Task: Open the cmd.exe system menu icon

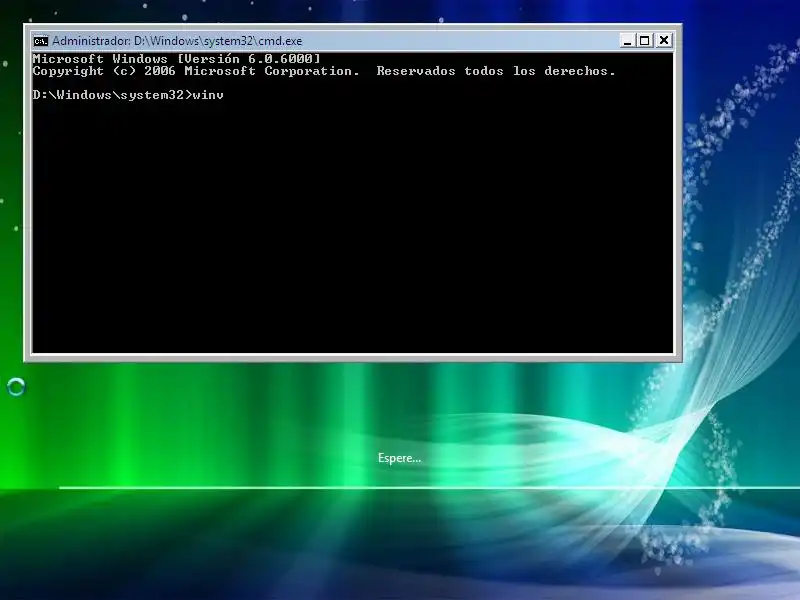Action: point(41,41)
